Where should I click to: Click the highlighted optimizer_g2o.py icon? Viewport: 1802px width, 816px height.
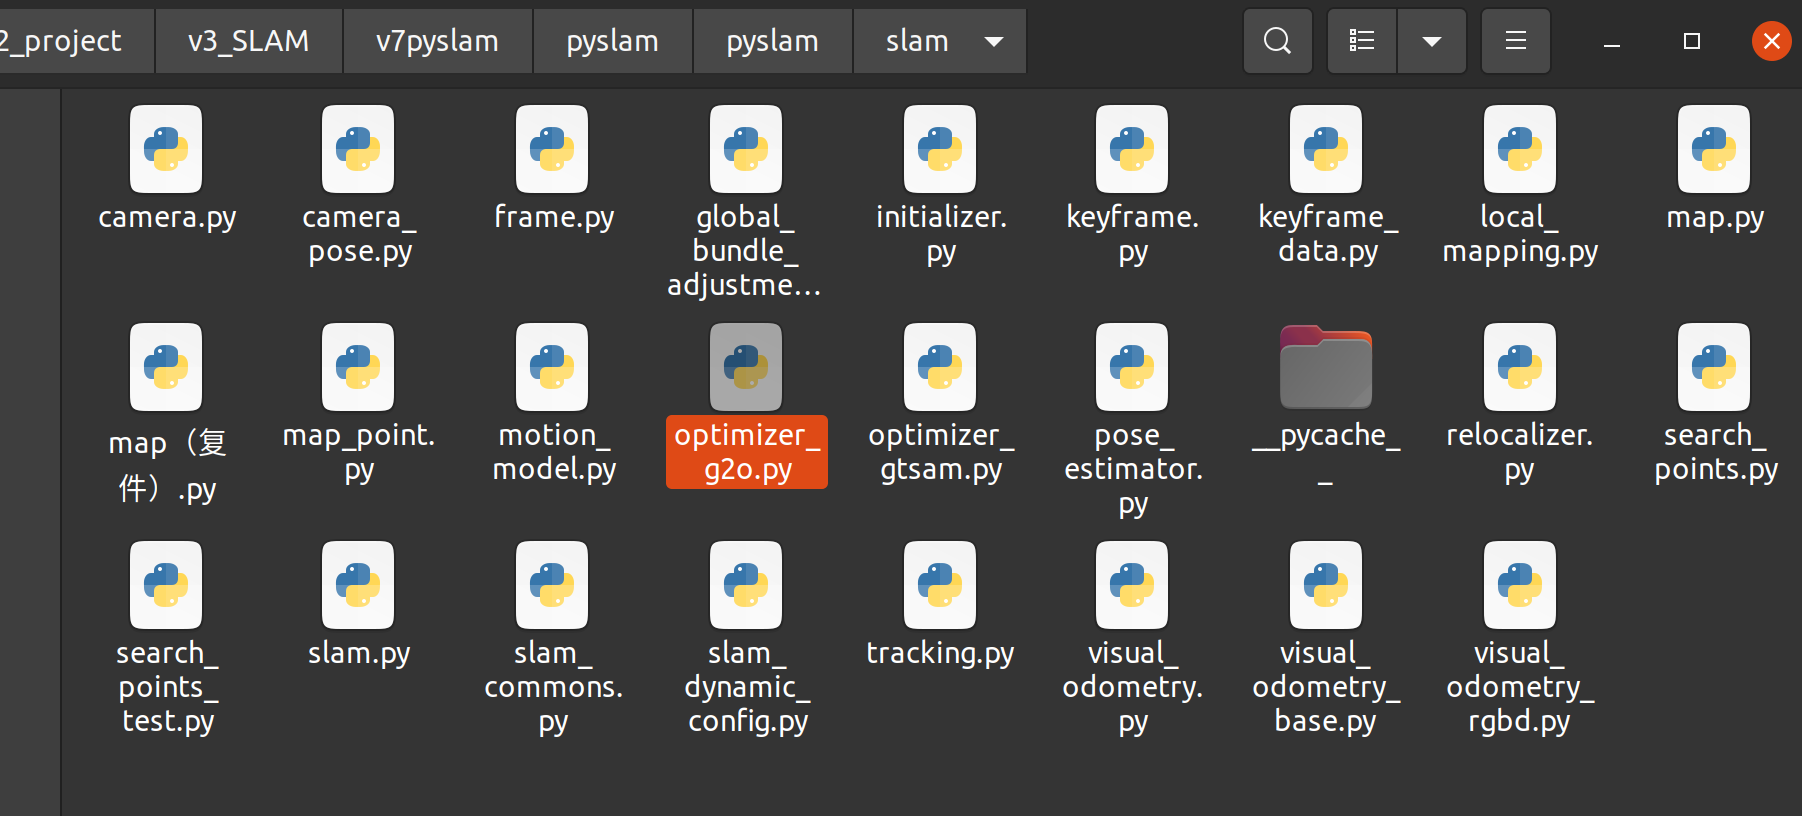(746, 367)
